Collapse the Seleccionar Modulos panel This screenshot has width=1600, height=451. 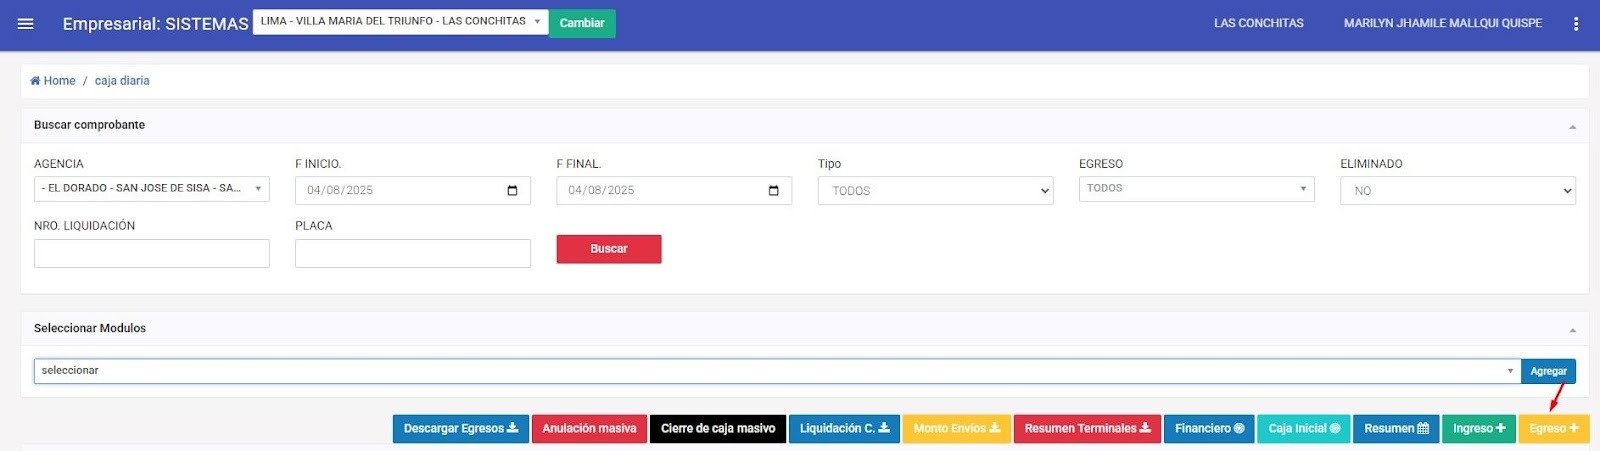point(1572,330)
